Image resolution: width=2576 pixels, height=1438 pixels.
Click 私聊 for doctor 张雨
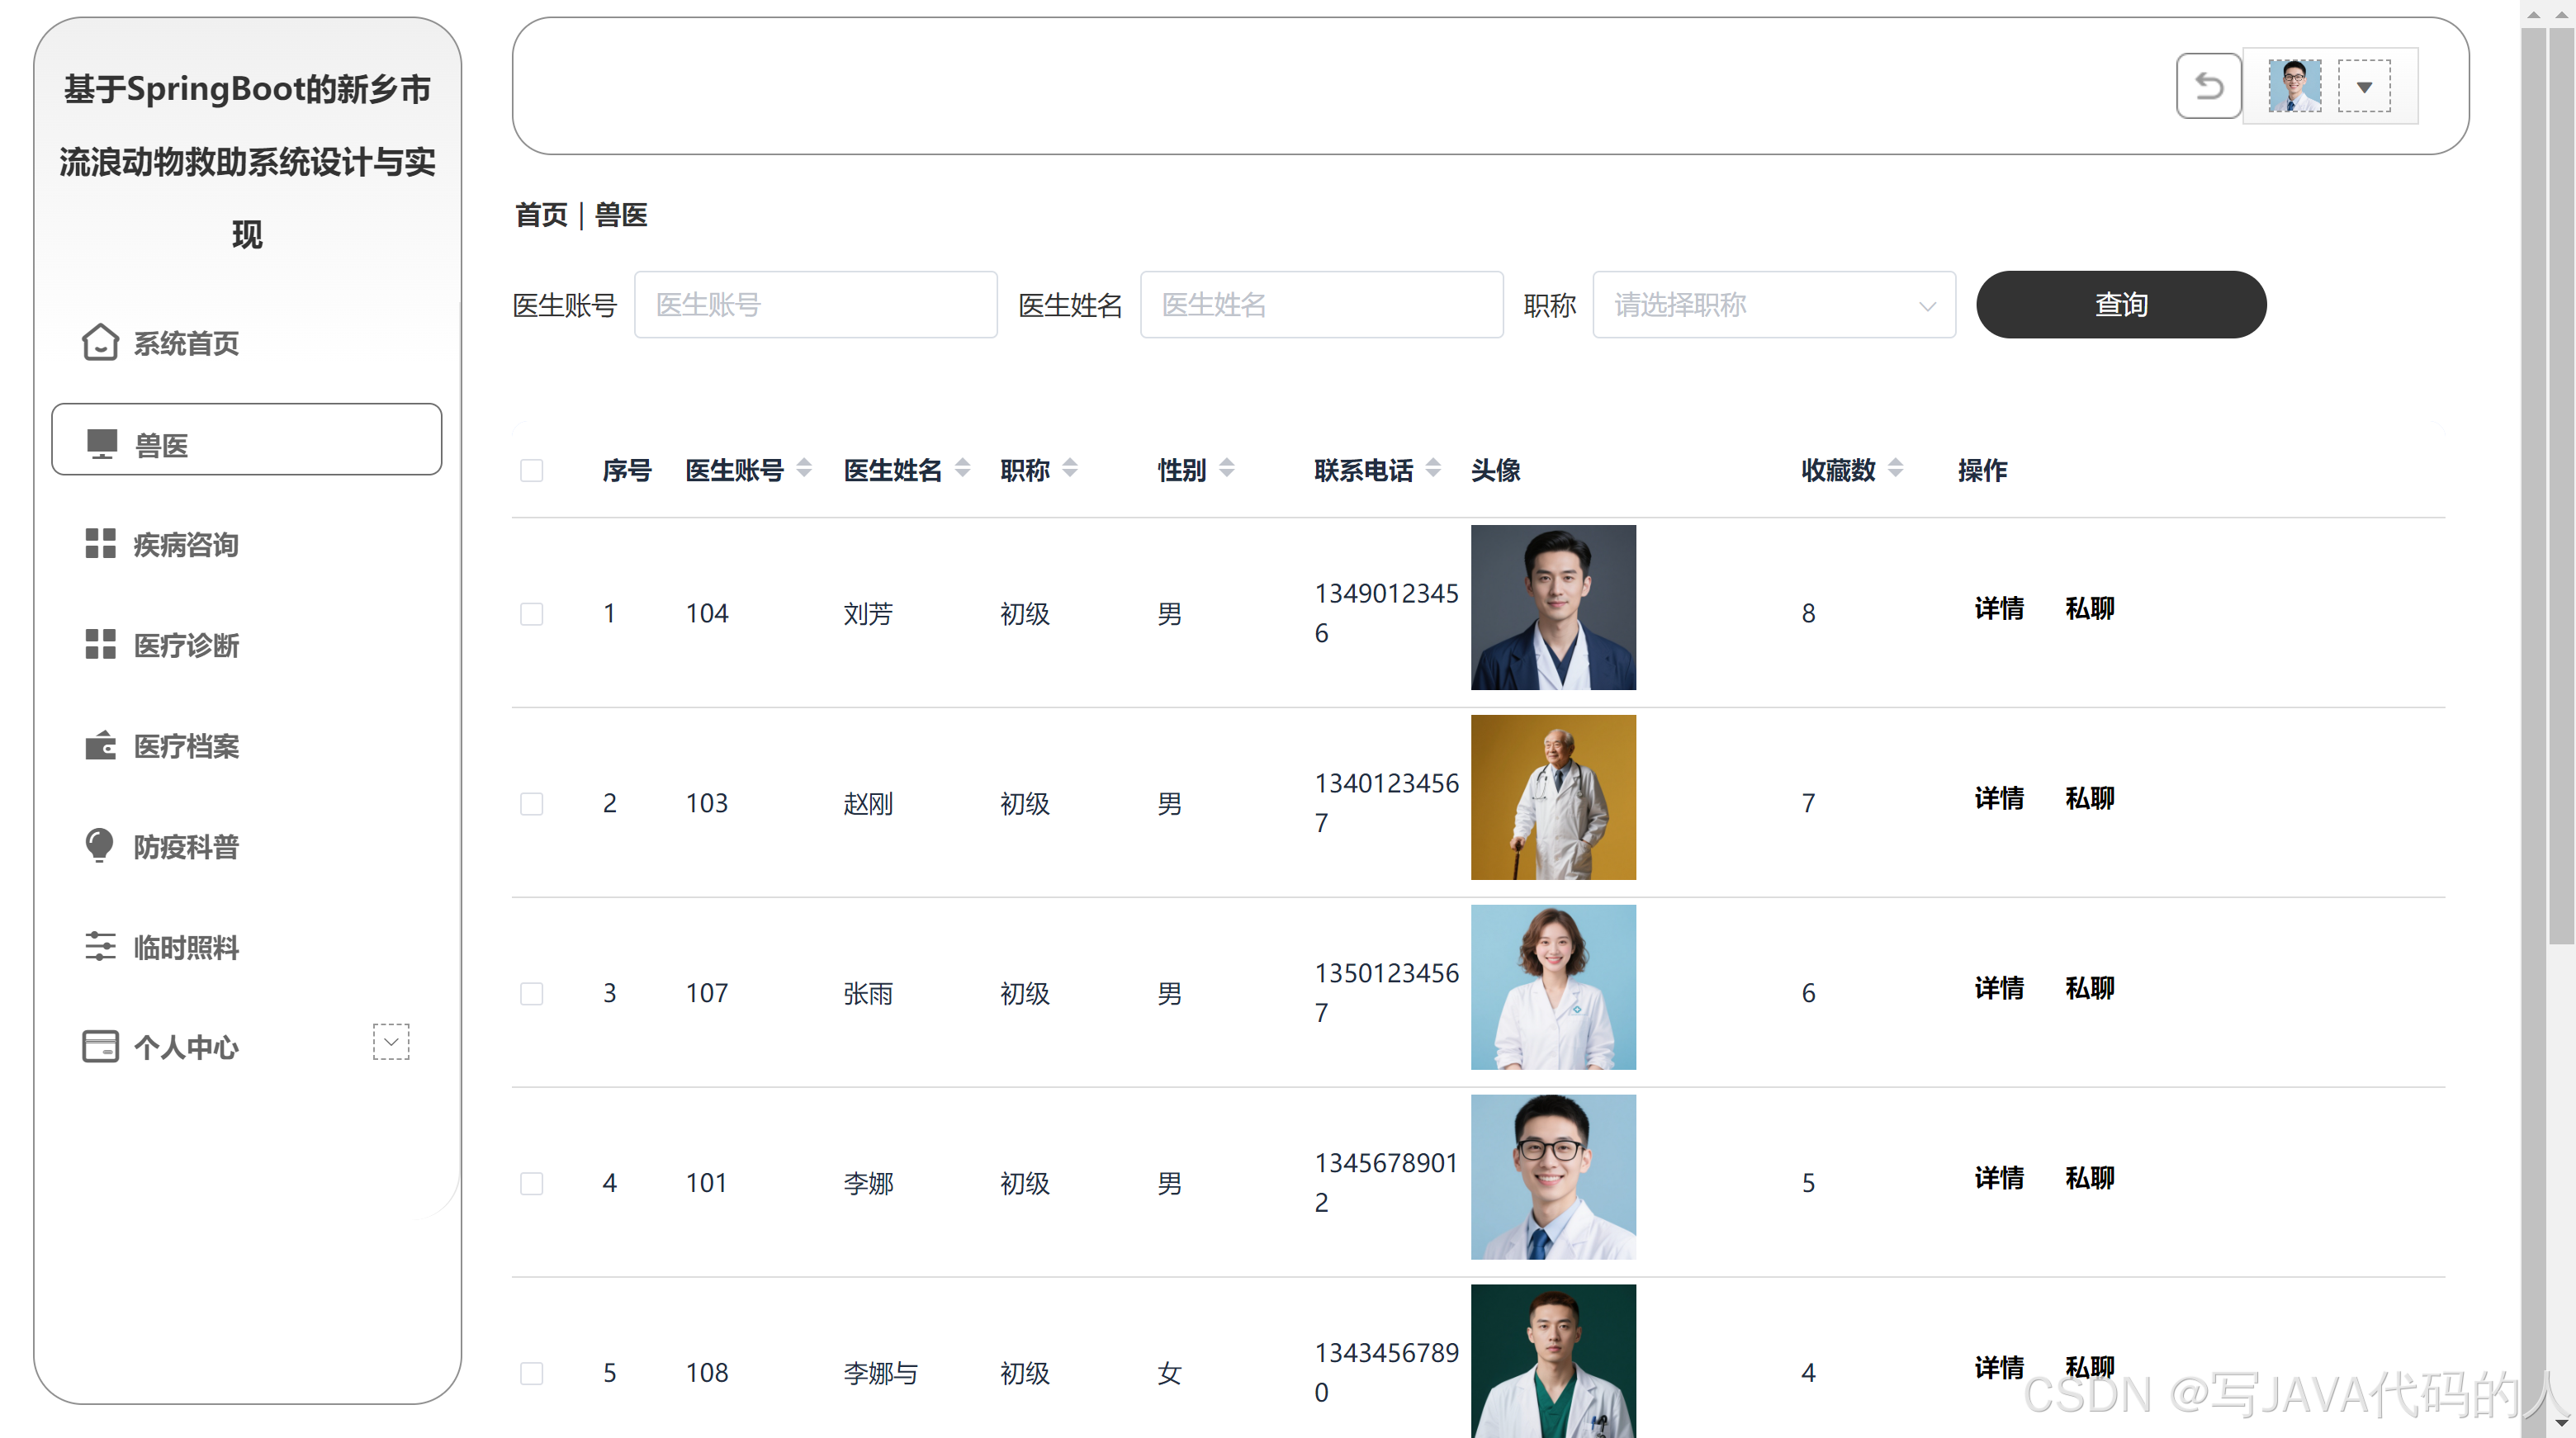[2090, 988]
